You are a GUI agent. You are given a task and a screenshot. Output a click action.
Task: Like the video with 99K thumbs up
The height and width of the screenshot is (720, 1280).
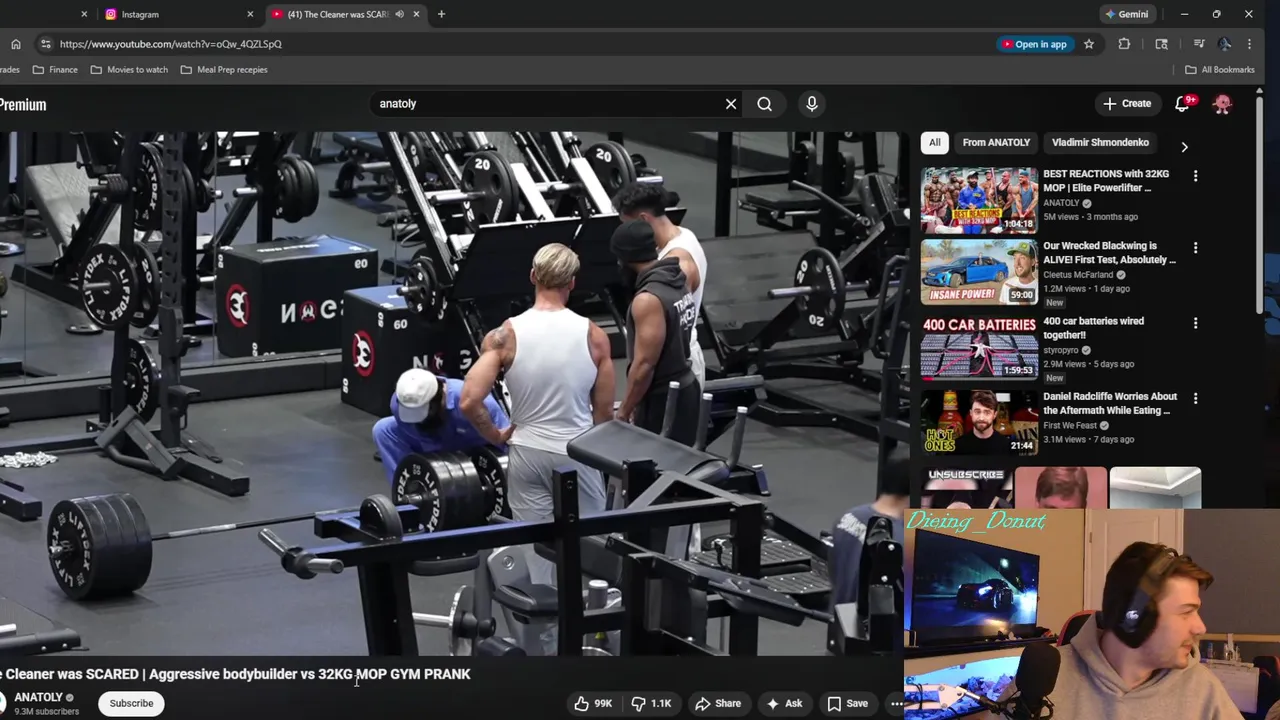pyautogui.click(x=592, y=704)
